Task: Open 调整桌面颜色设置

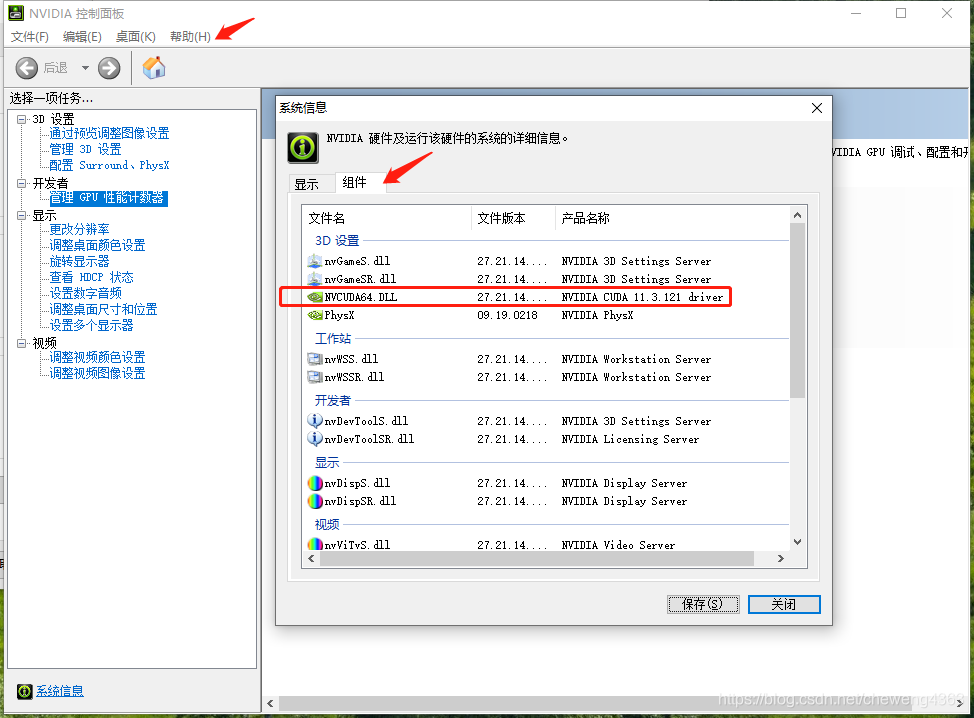Action: pyautogui.click(x=98, y=245)
